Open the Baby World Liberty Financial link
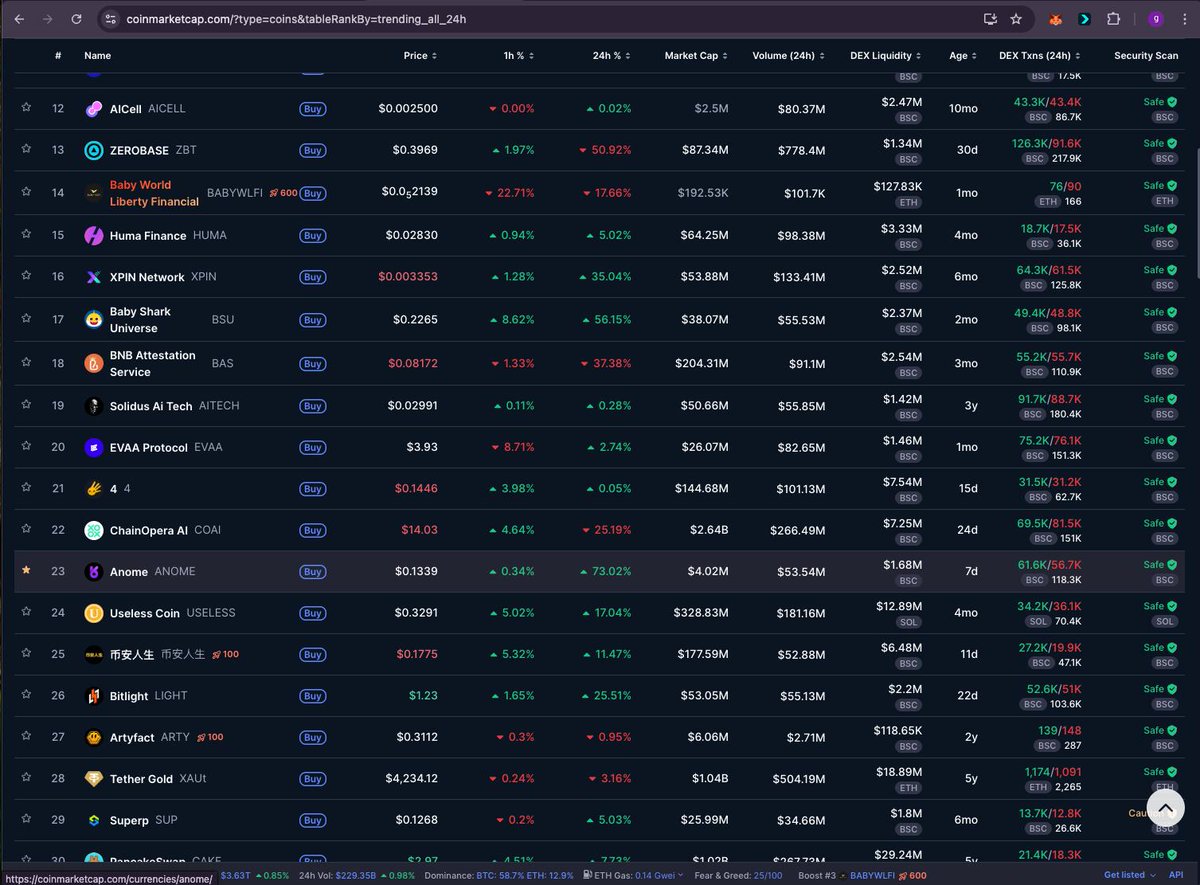 154,193
